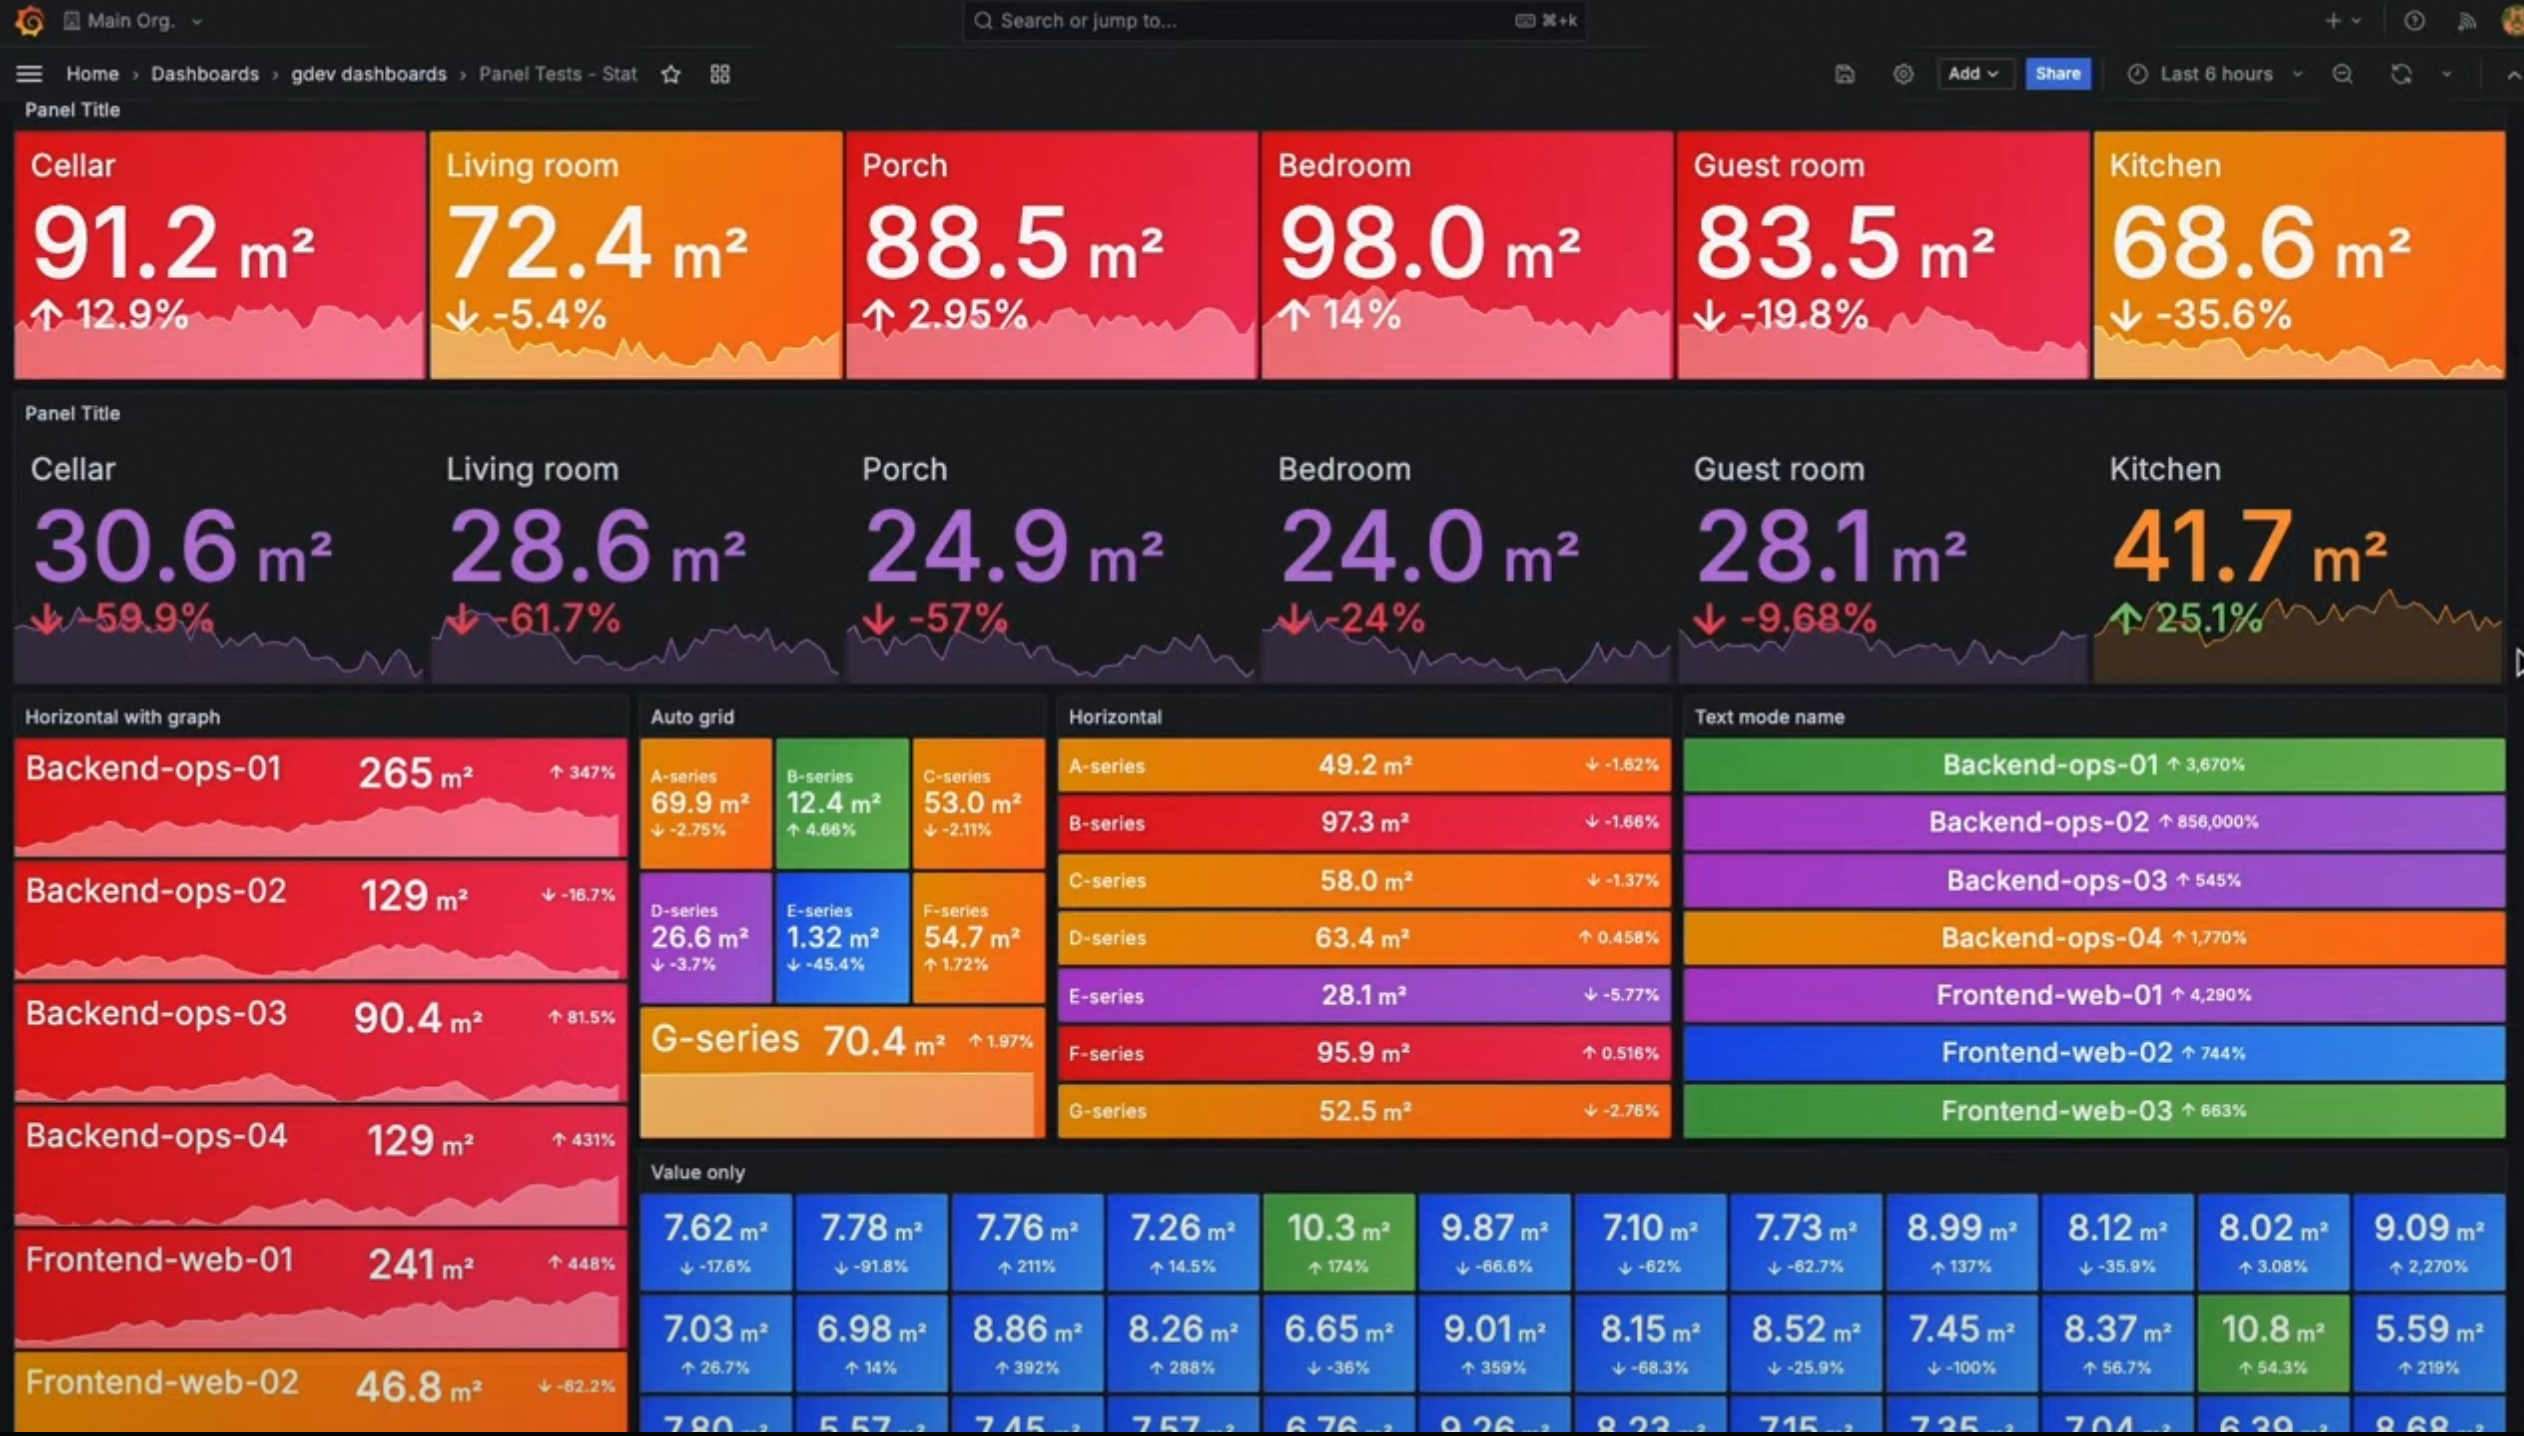This screenshot has width=2524, height=1436.
Task: Refresh the dashboard
Action: [x=2401, y=74]
